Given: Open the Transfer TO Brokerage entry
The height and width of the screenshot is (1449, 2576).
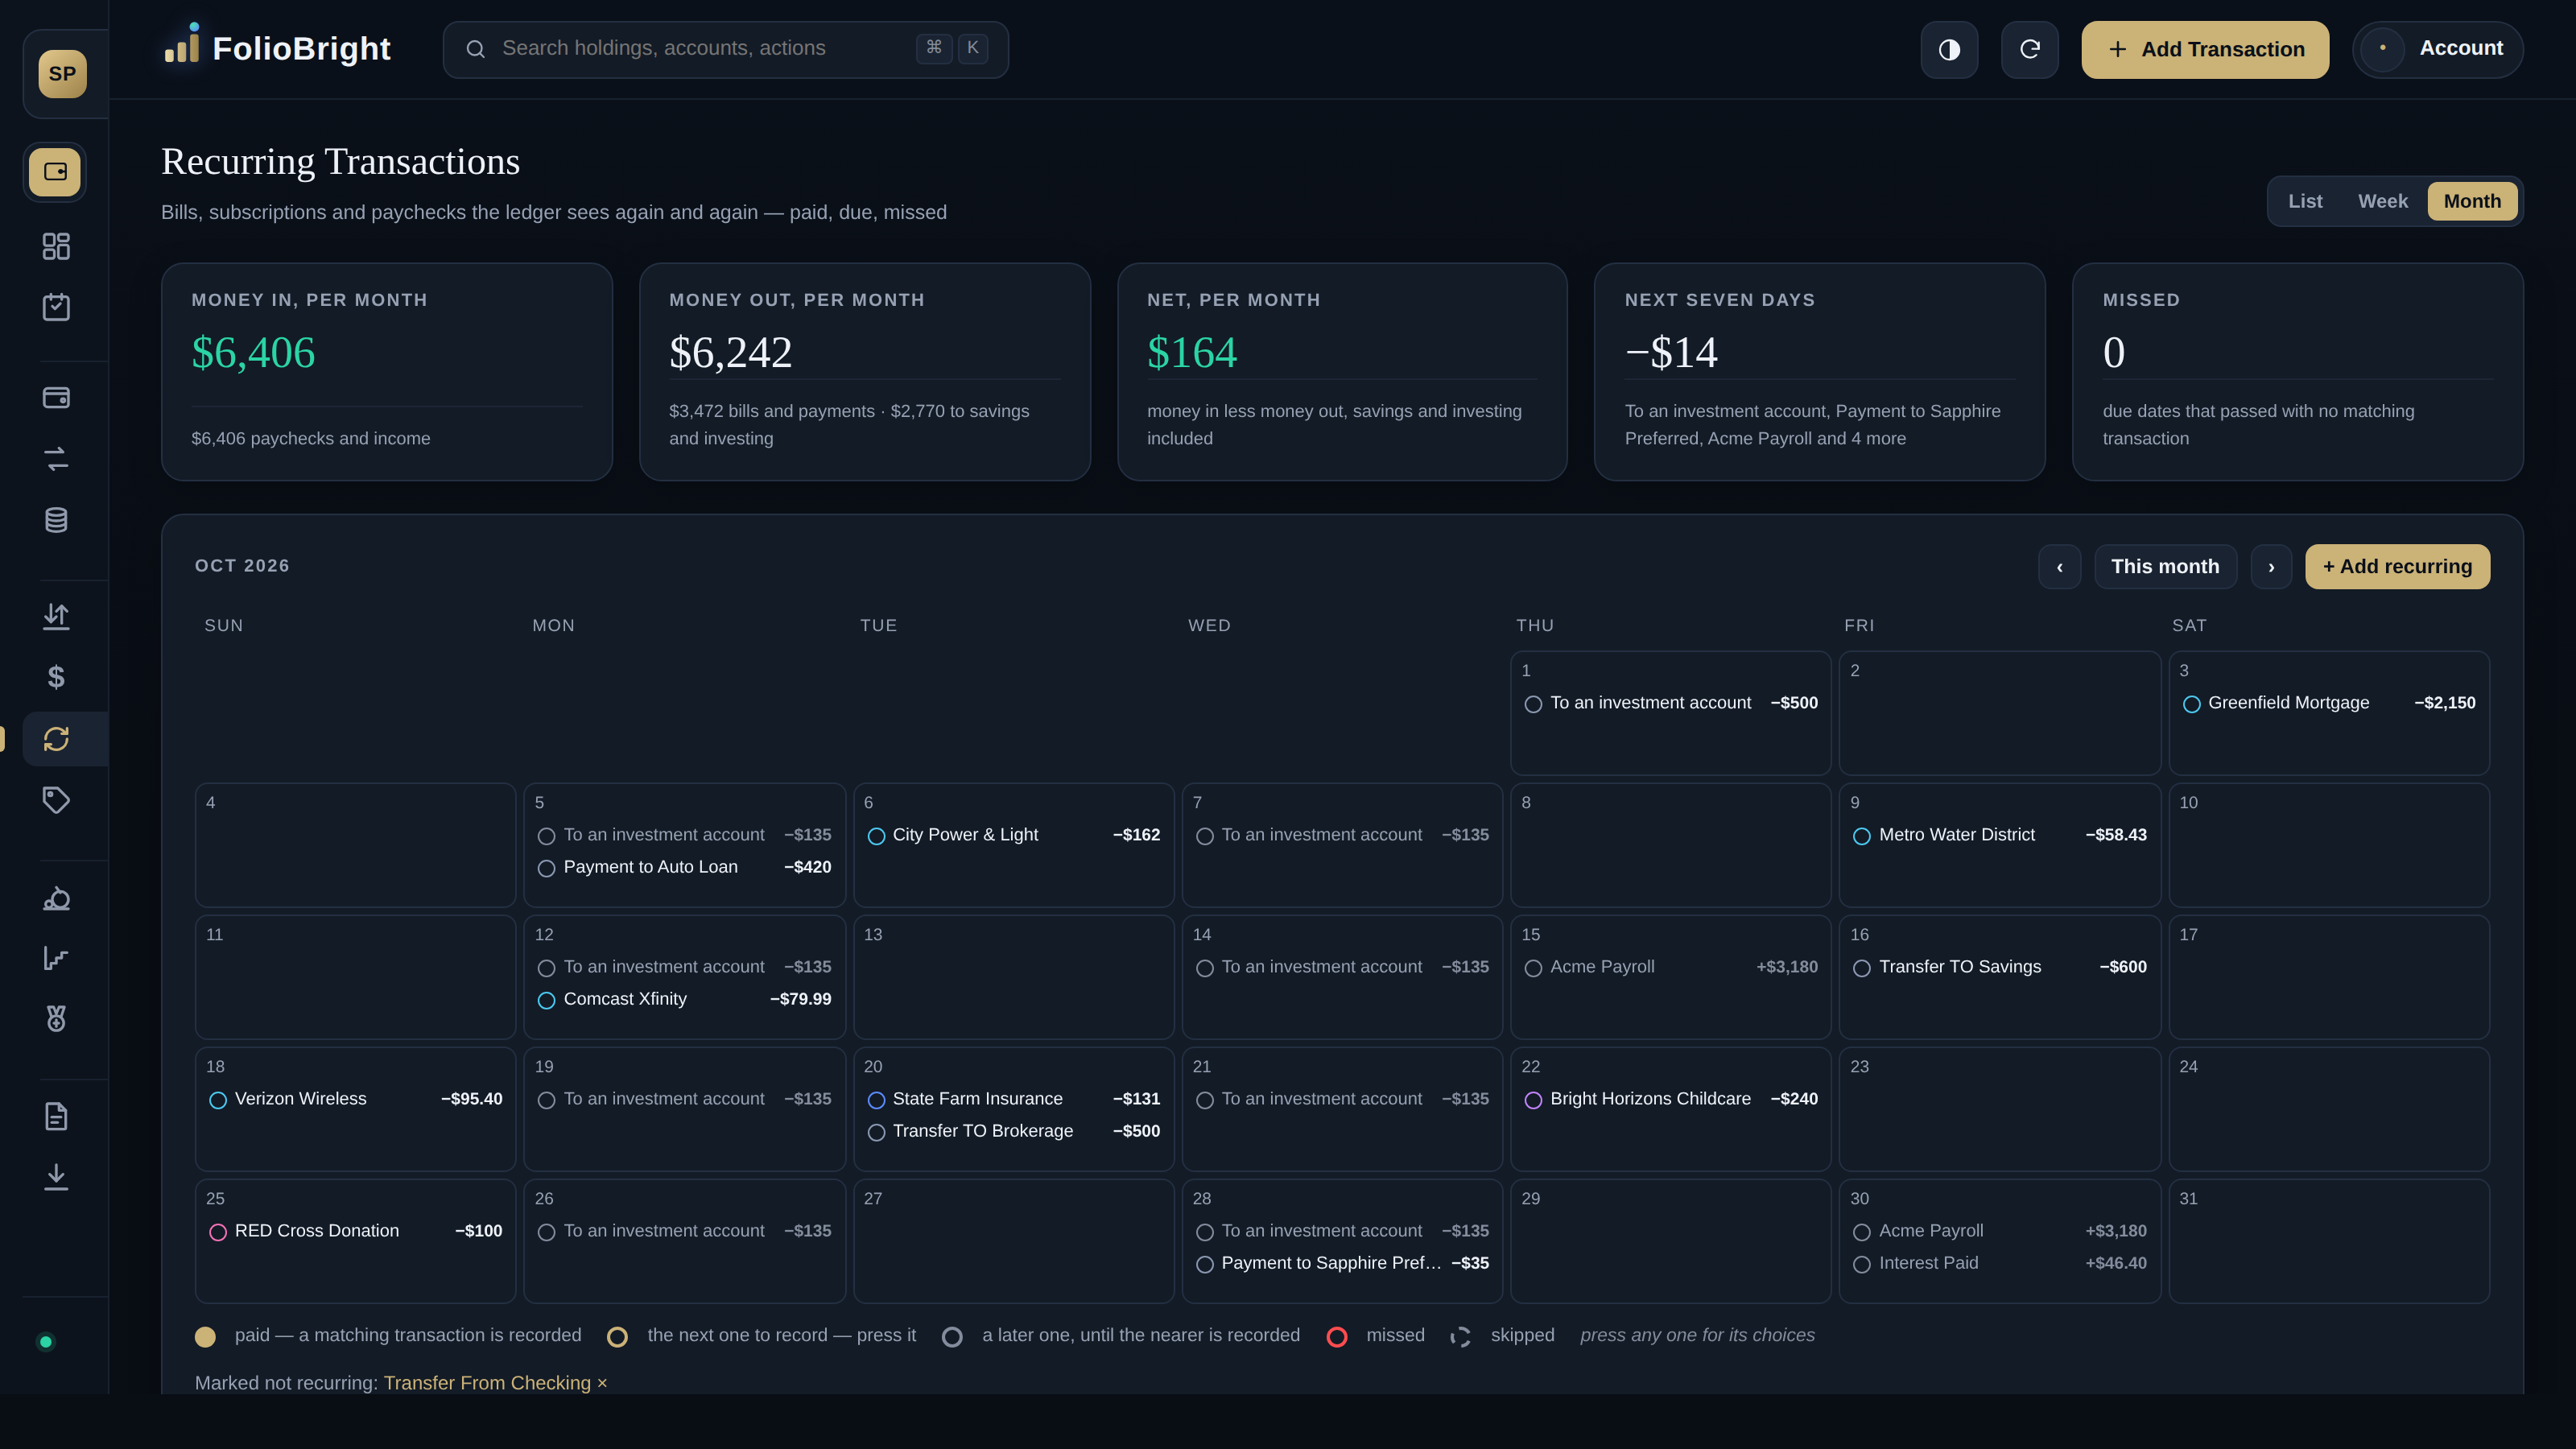Looking at the screenshot, I should [x=1013, y=1131].
